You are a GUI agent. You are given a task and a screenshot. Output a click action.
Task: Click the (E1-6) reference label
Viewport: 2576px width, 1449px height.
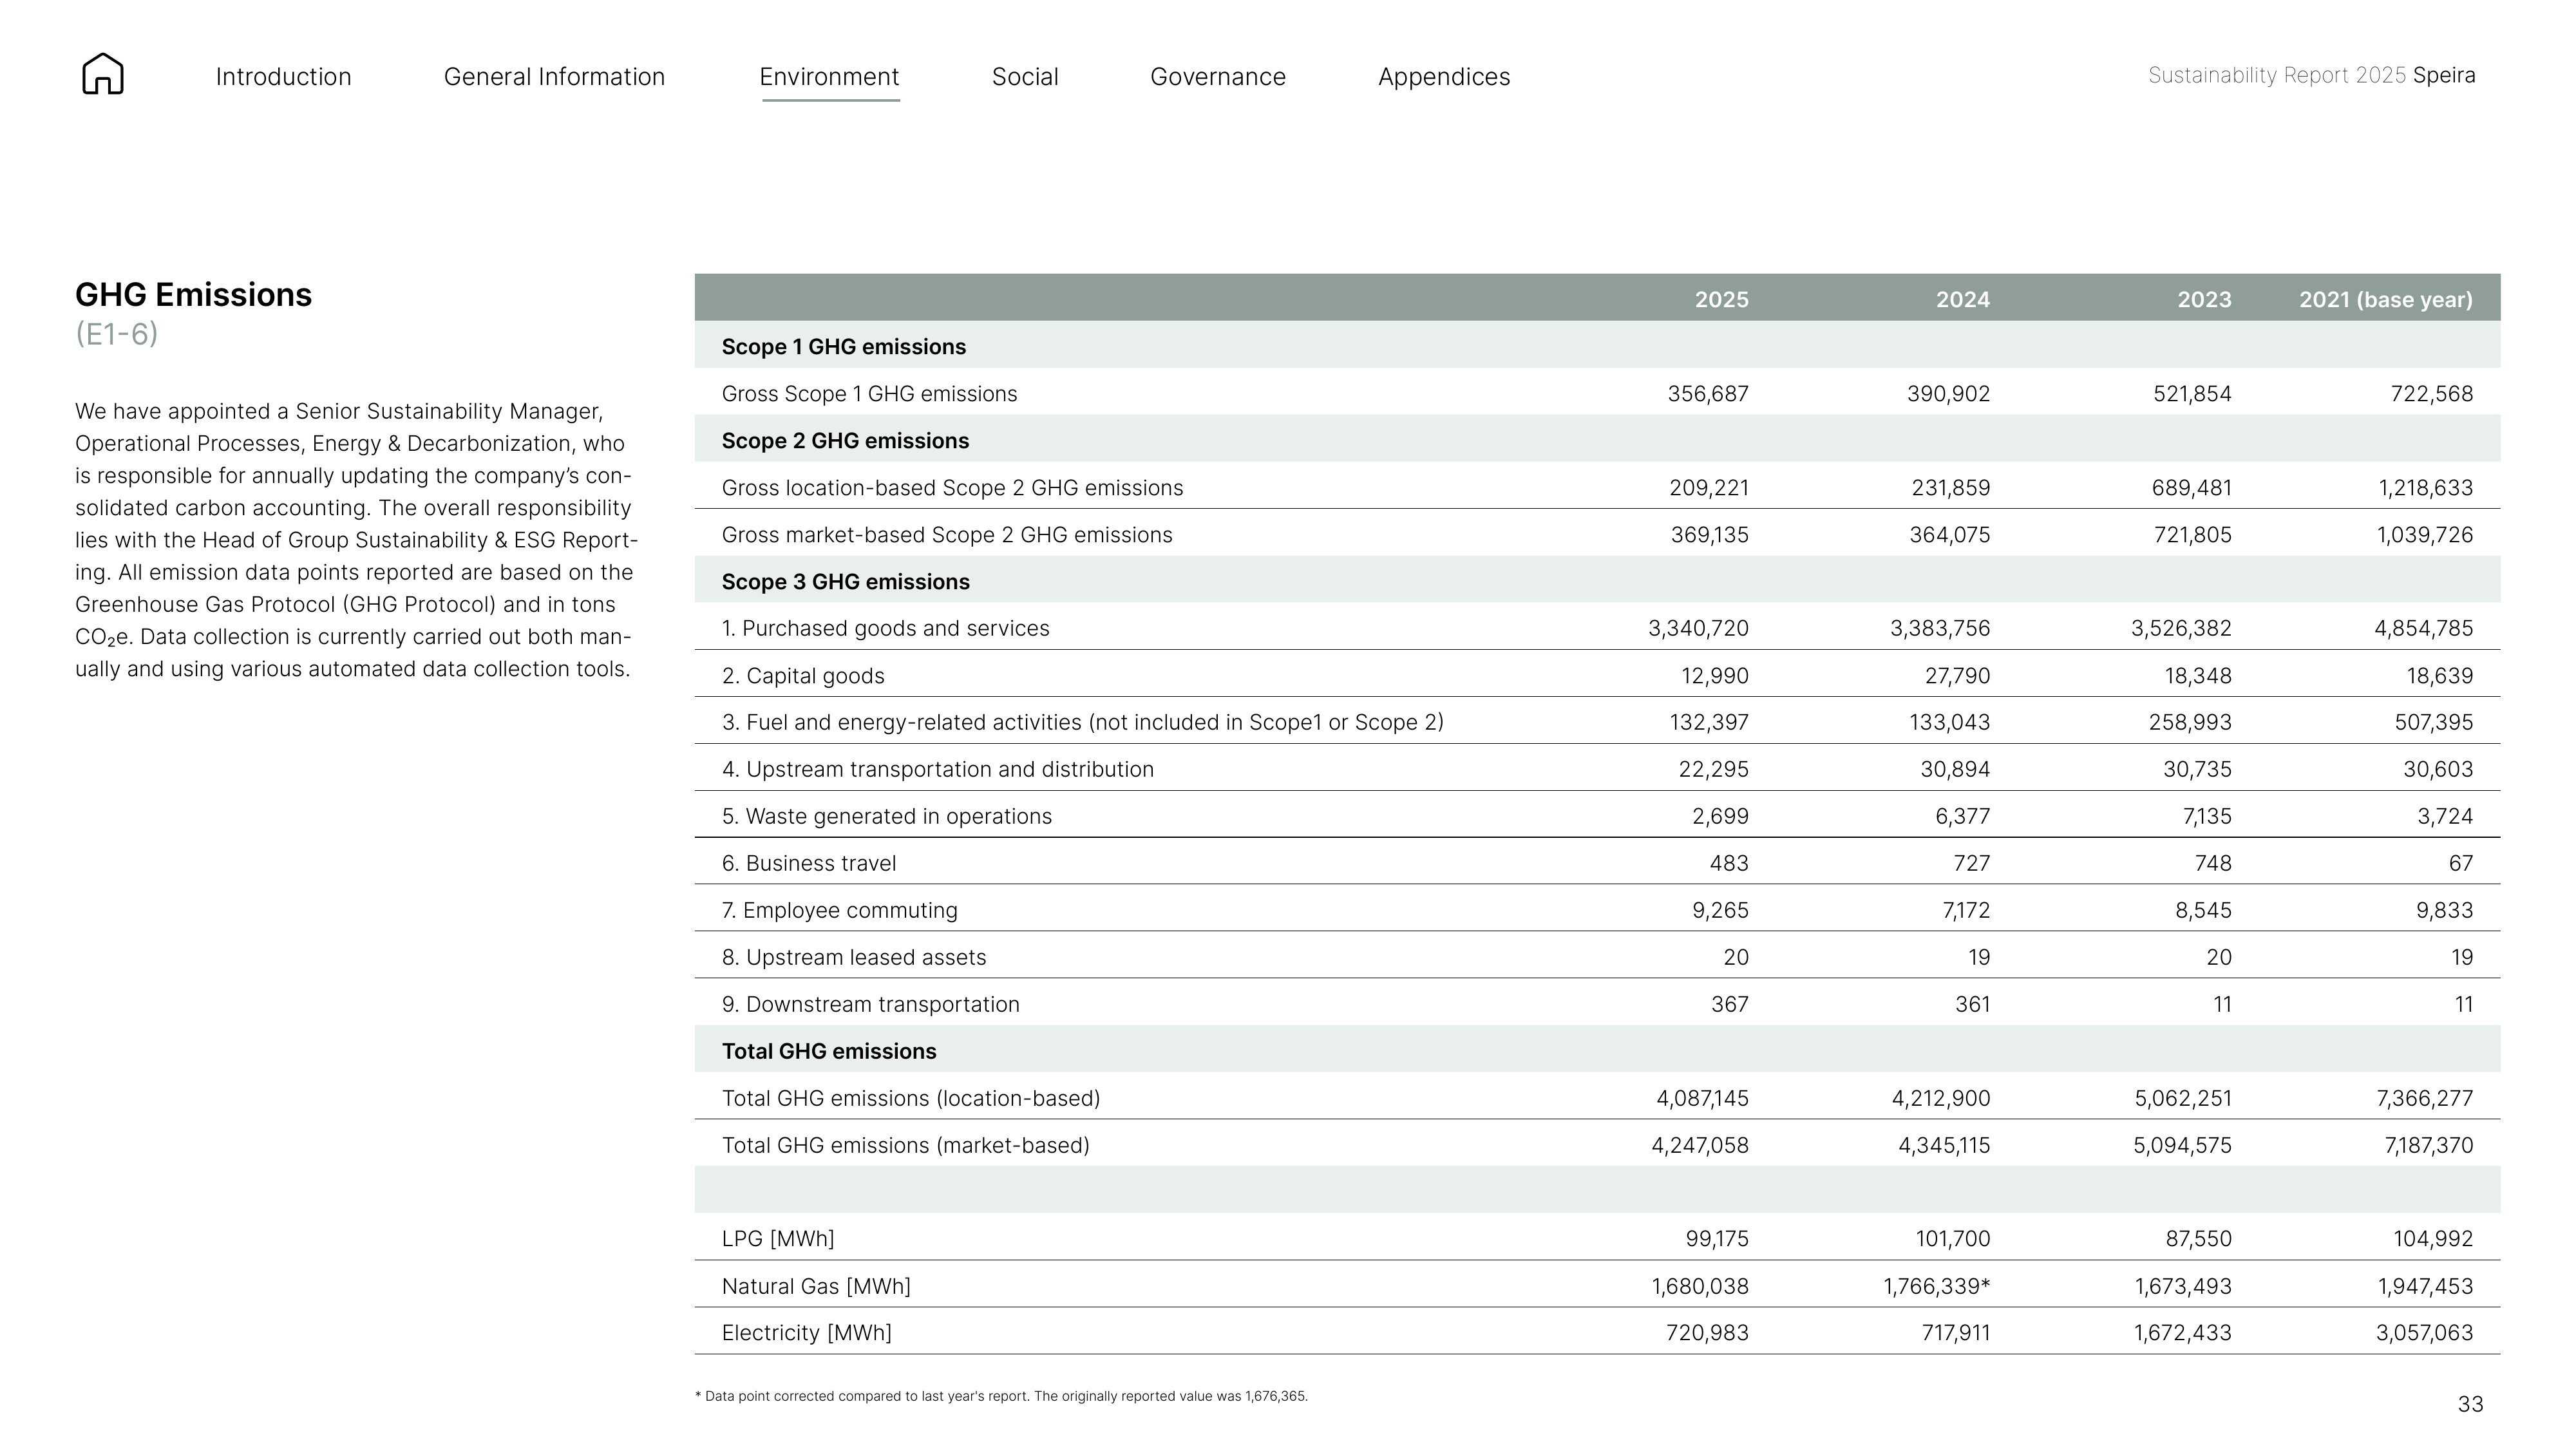tap(117, 334)
